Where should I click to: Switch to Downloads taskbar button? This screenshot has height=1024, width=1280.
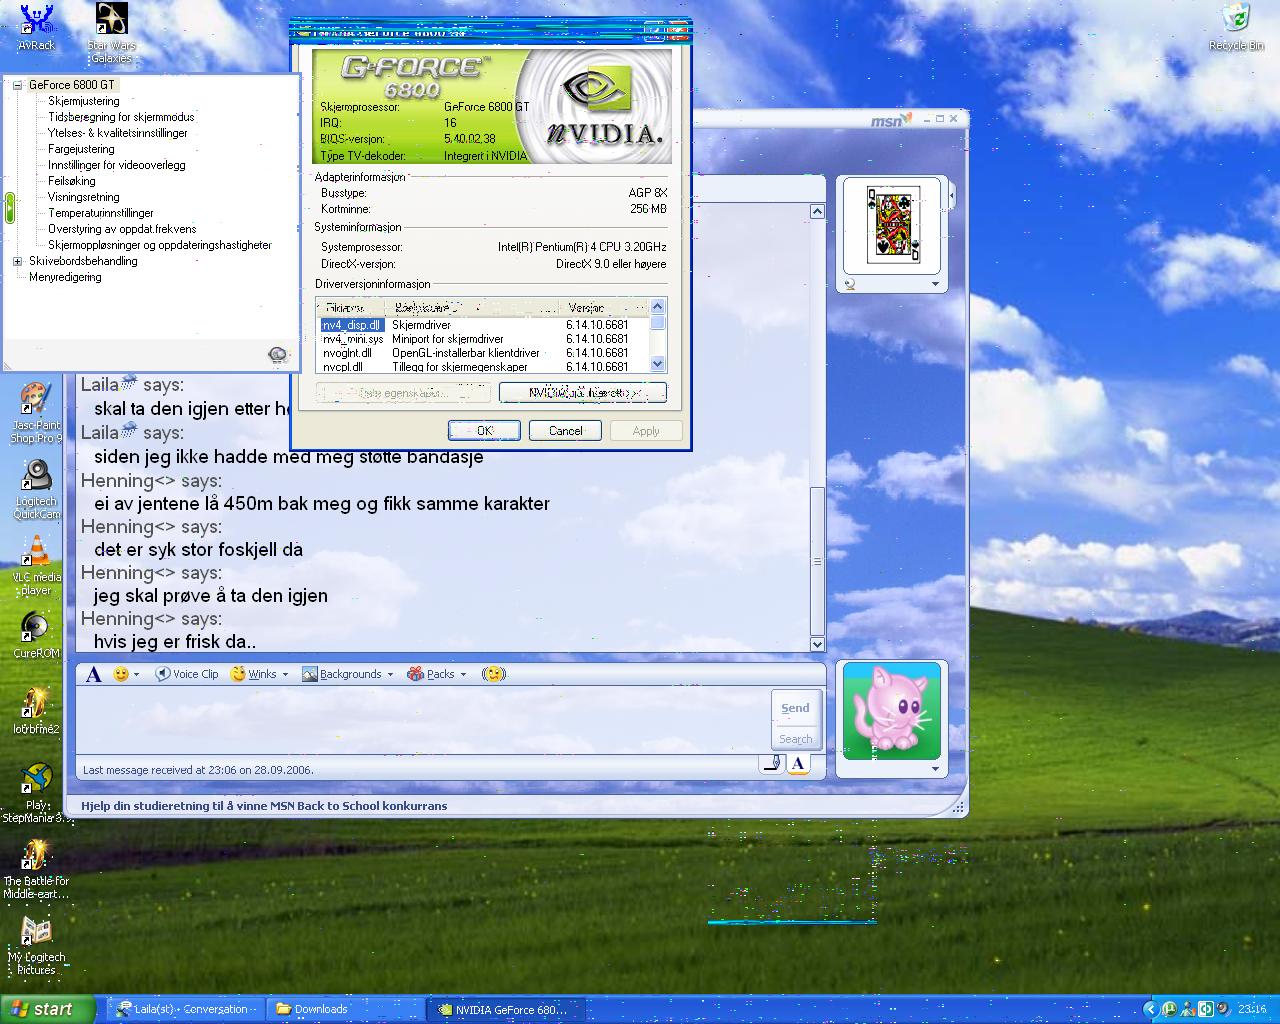(x=344, y=1010)
